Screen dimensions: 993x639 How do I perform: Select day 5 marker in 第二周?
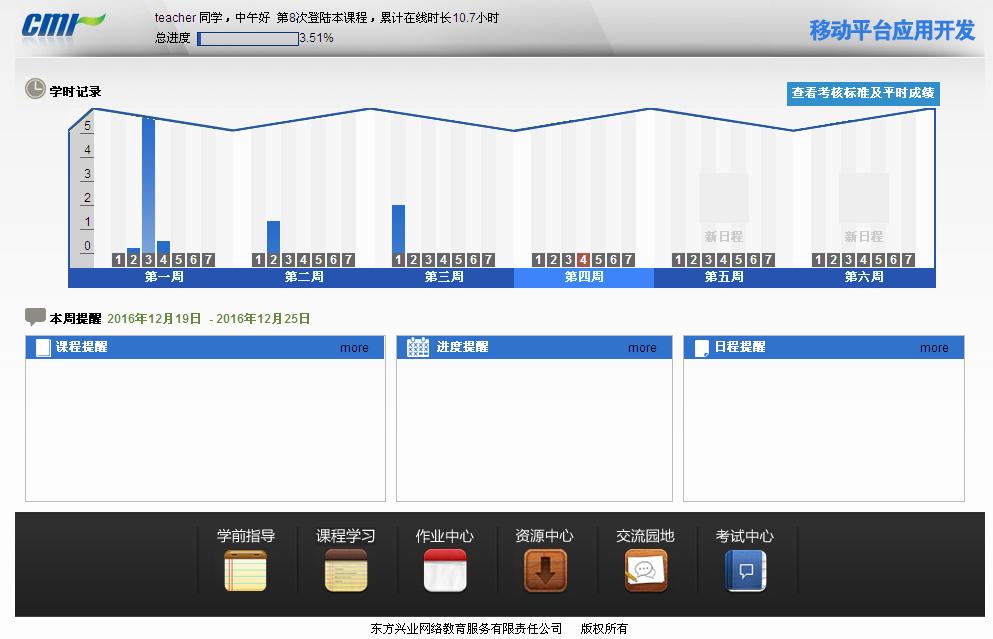[319, 260]
